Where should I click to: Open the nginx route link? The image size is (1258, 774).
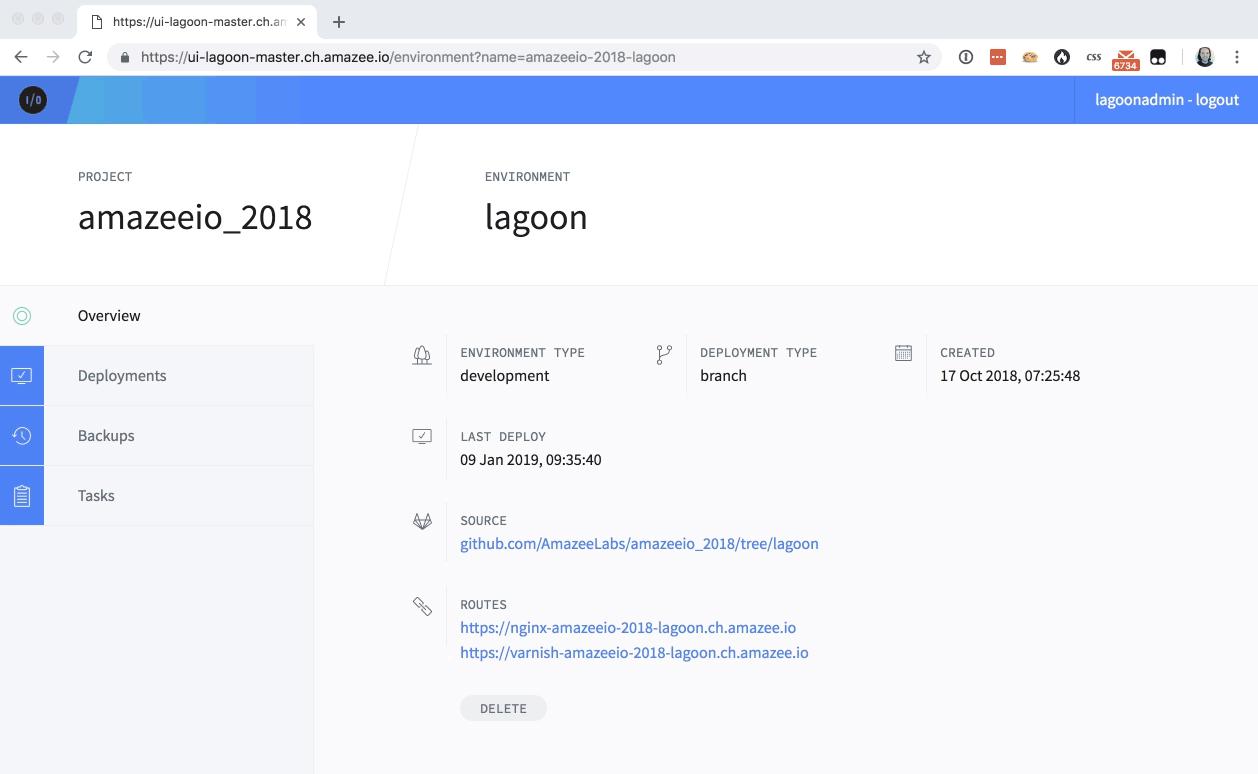pyautogui.click(x=628, y=628)
